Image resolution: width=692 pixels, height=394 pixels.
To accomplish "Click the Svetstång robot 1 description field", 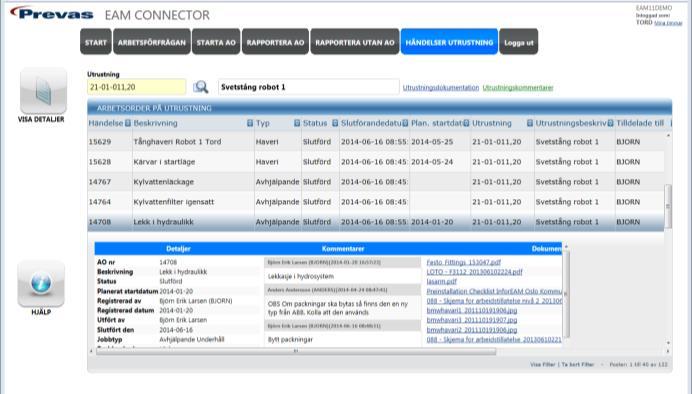I will [x=308, y=87].
